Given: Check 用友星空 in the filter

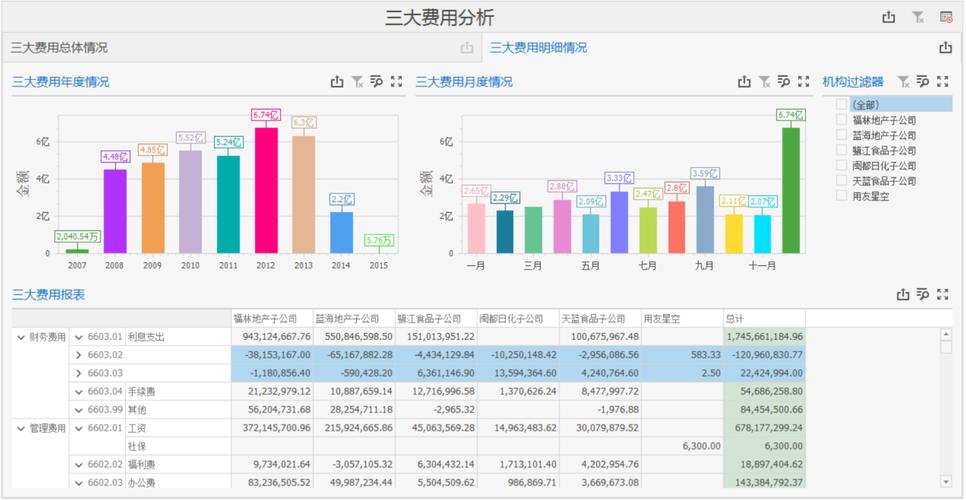Looking at the screenshot, I should coord(842,196).
